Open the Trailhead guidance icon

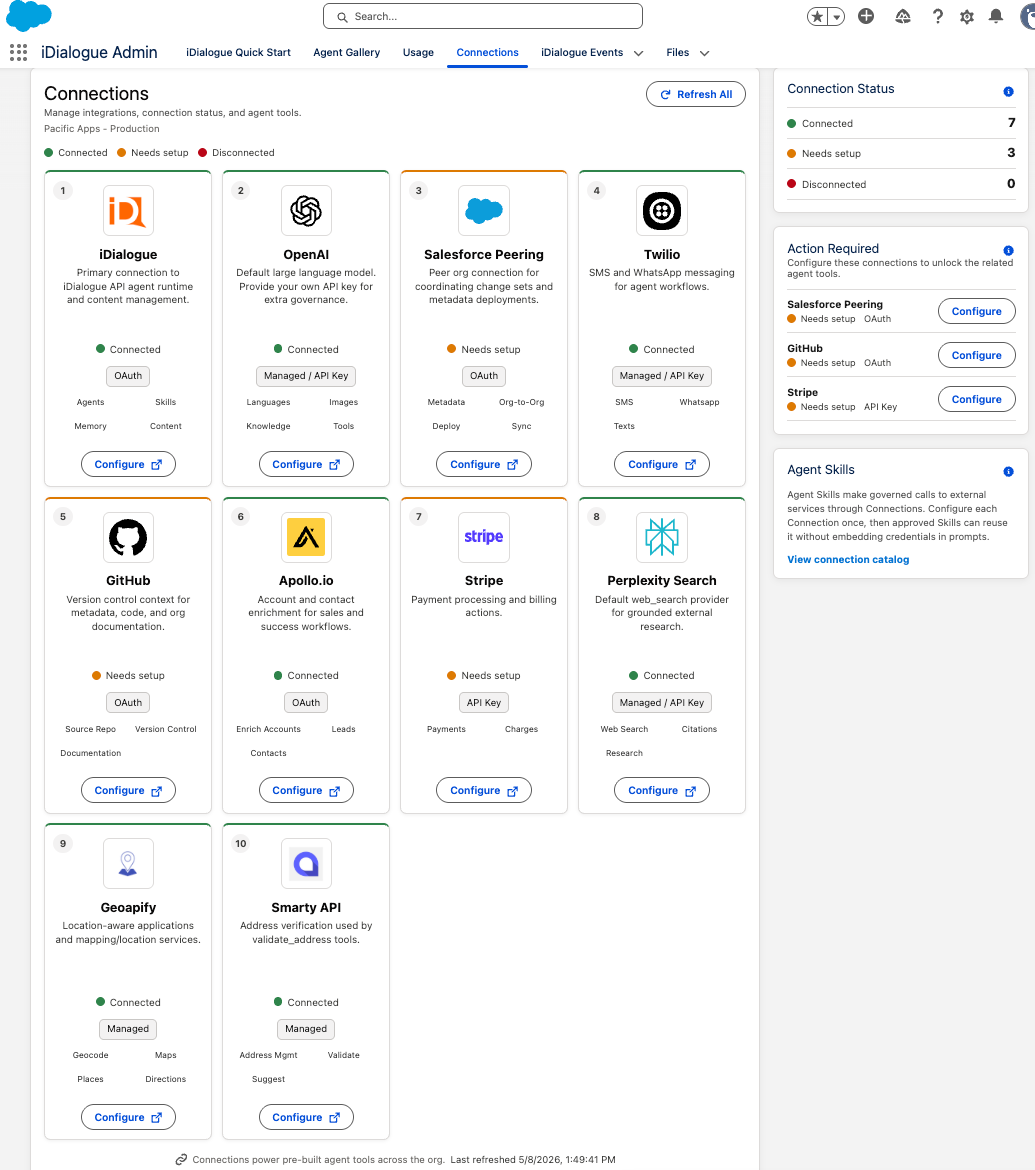point(903,16)
